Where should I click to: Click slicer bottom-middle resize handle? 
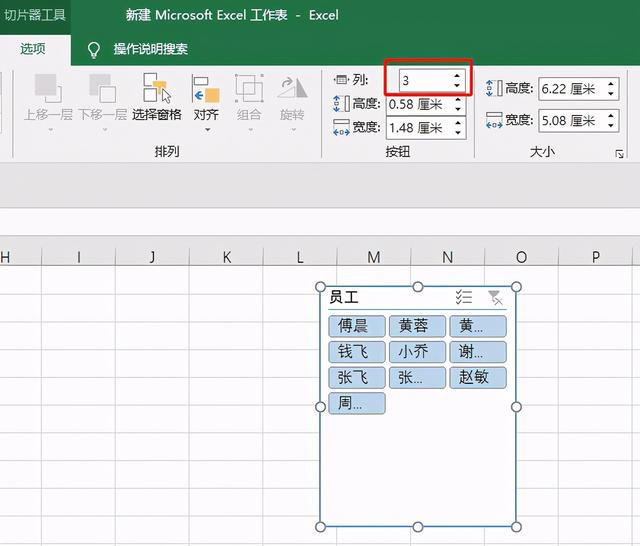tap(418, 527)
